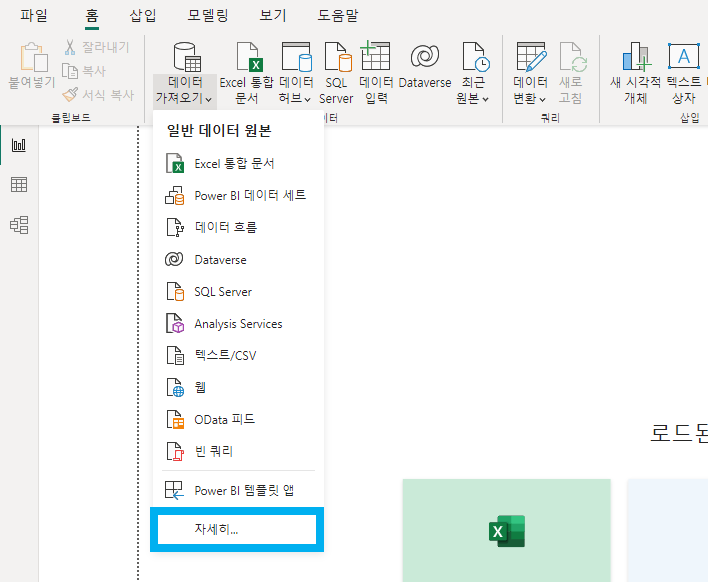Open the 모델링 tab
The width and height of the screenshot is (708, 582).
click(208, 15)
